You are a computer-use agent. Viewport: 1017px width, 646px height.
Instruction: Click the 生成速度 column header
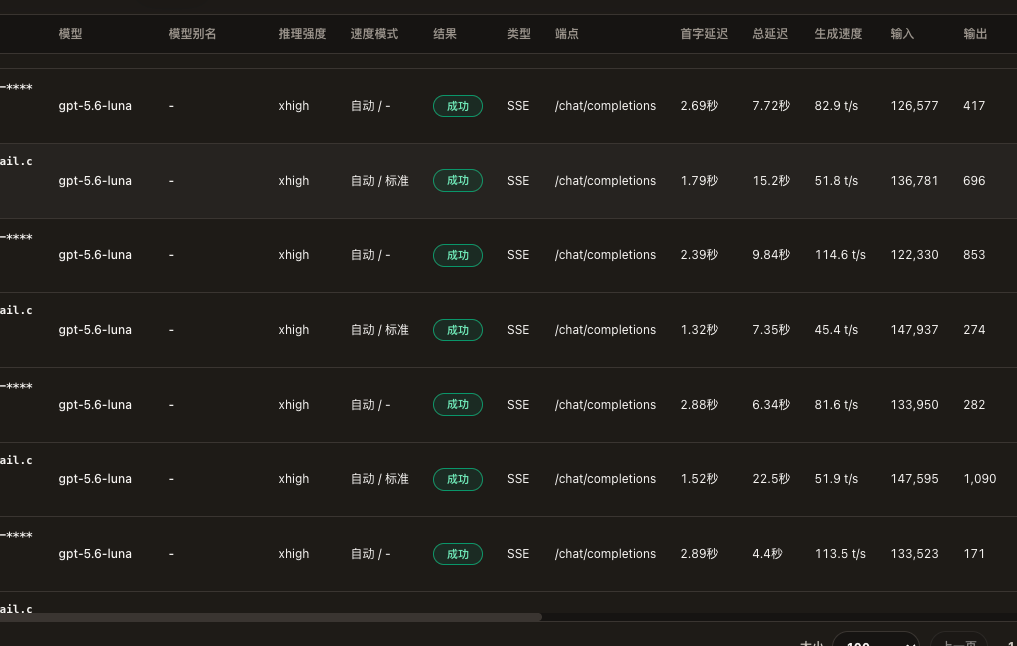(x=838, y=34)
